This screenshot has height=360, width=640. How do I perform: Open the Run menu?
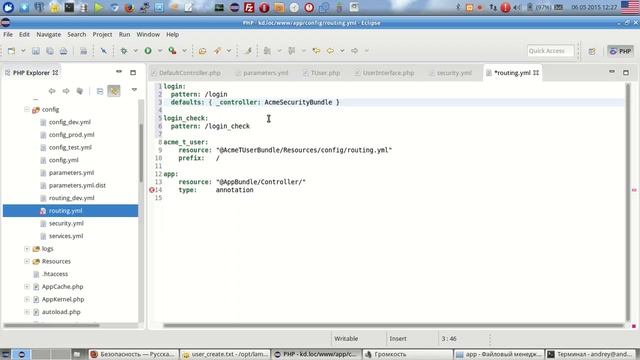click(124, 35)
